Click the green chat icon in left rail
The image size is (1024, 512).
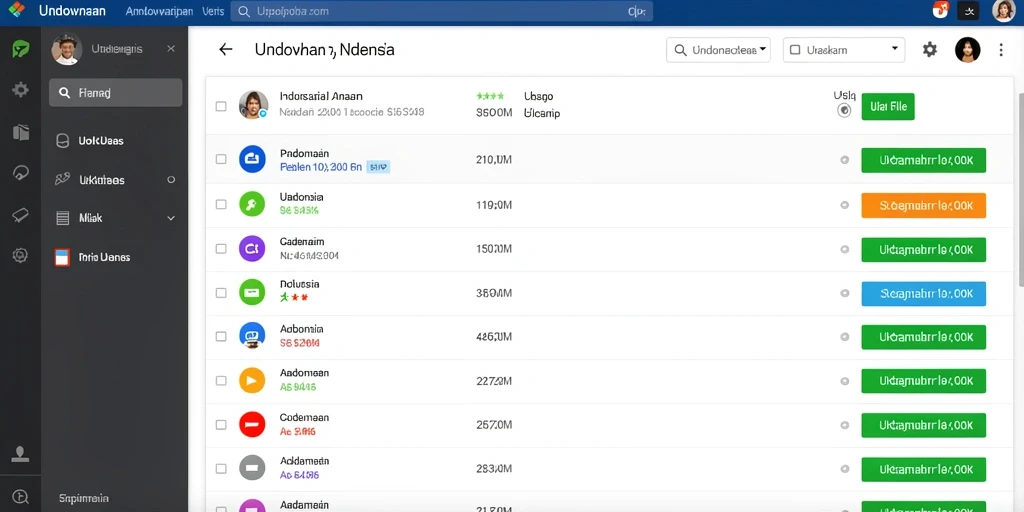(x=21, y=49)
